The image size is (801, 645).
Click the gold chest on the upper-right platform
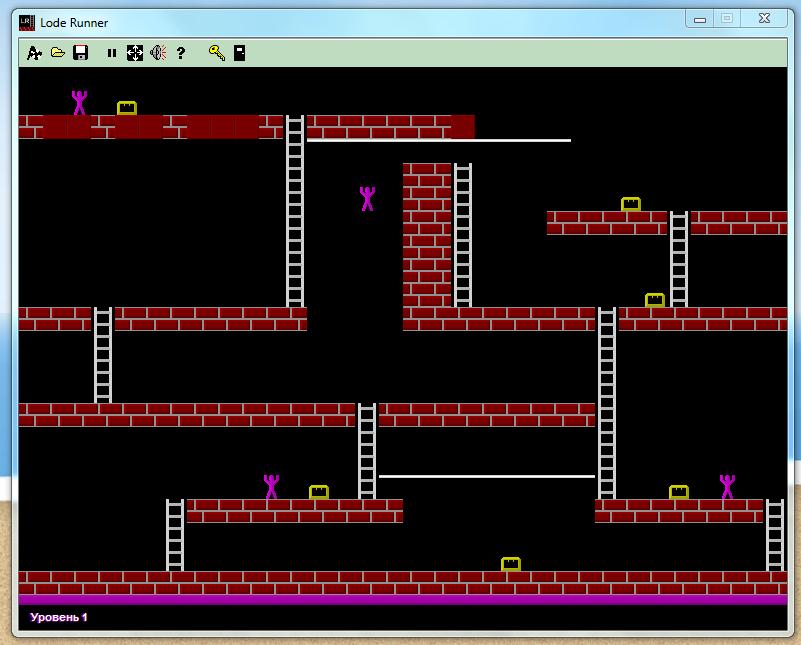click(631, 204)
